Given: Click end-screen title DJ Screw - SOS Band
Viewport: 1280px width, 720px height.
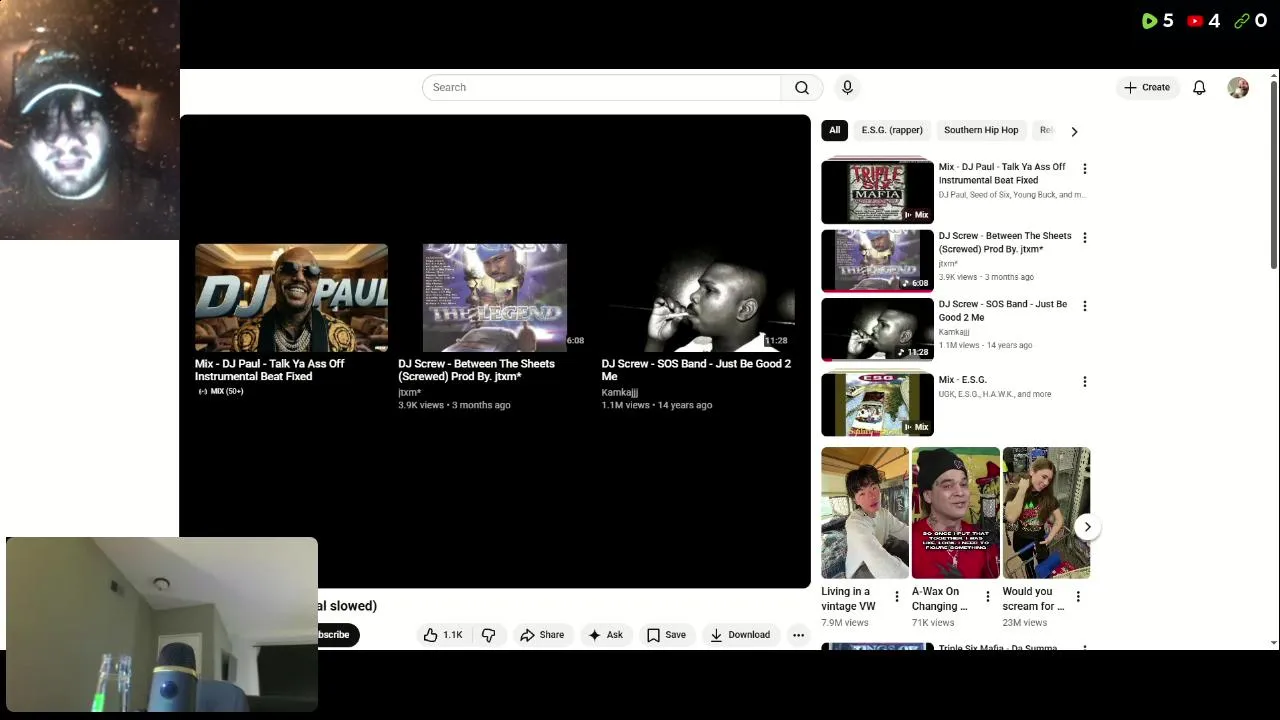Looking at the screenshot, I should (696, 370).
